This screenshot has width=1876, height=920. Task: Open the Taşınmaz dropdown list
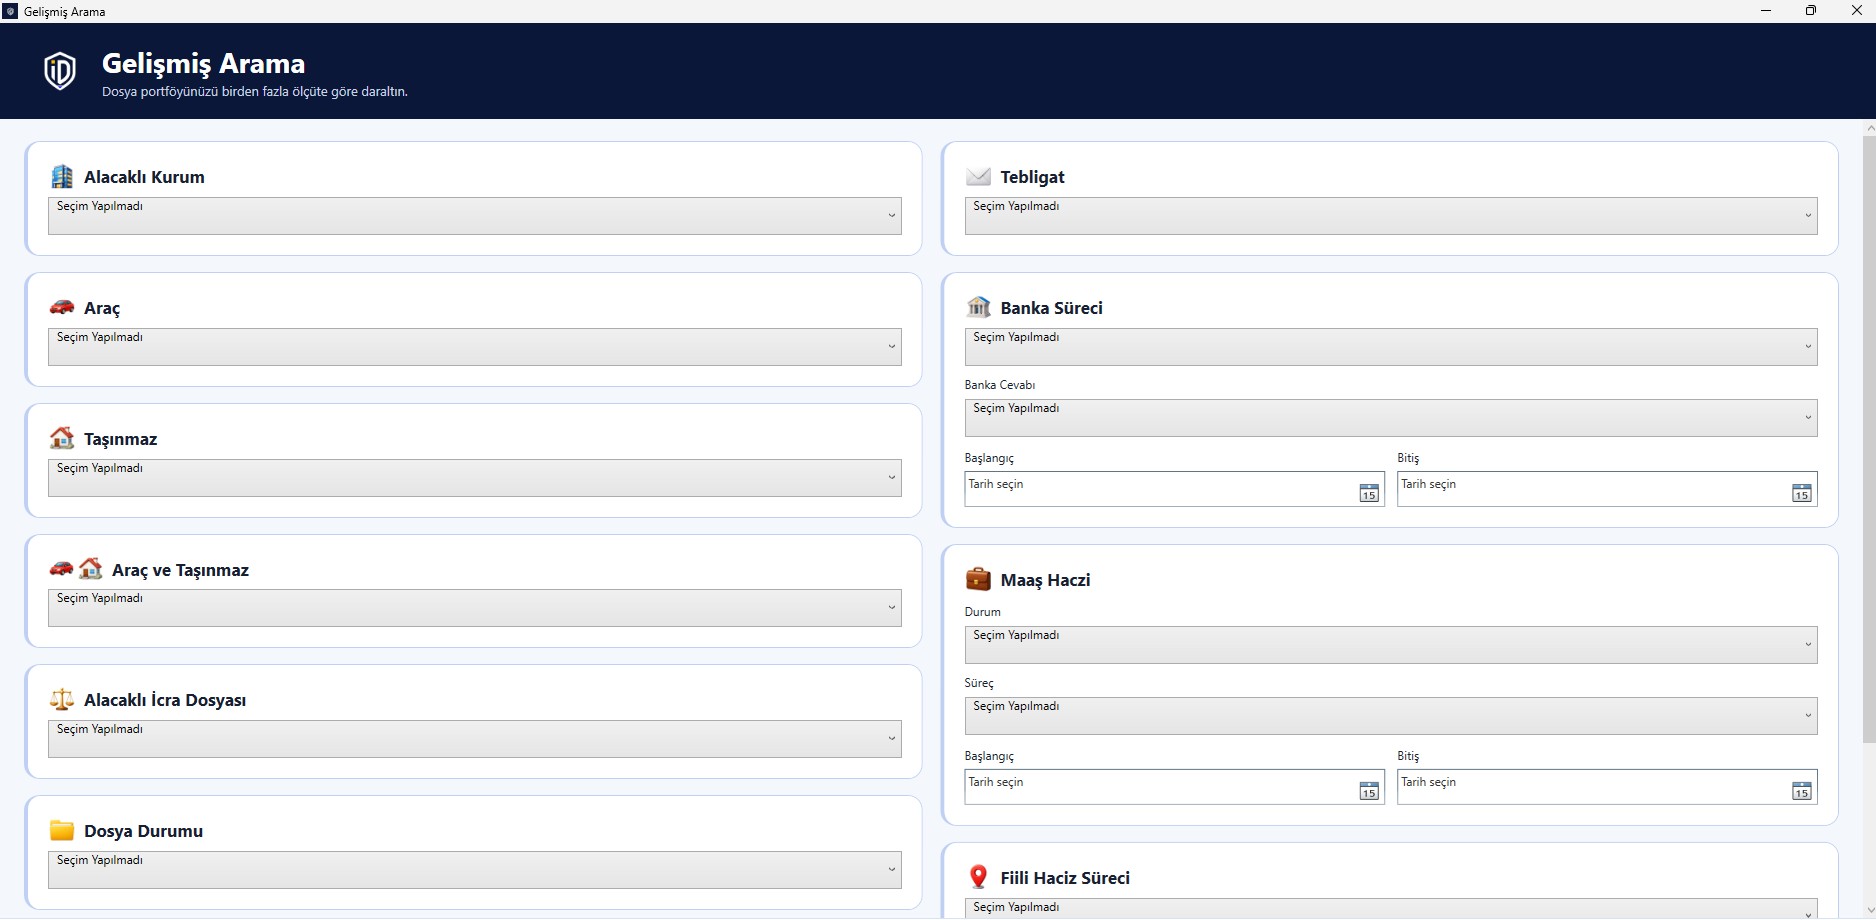(x=475, y=478)
